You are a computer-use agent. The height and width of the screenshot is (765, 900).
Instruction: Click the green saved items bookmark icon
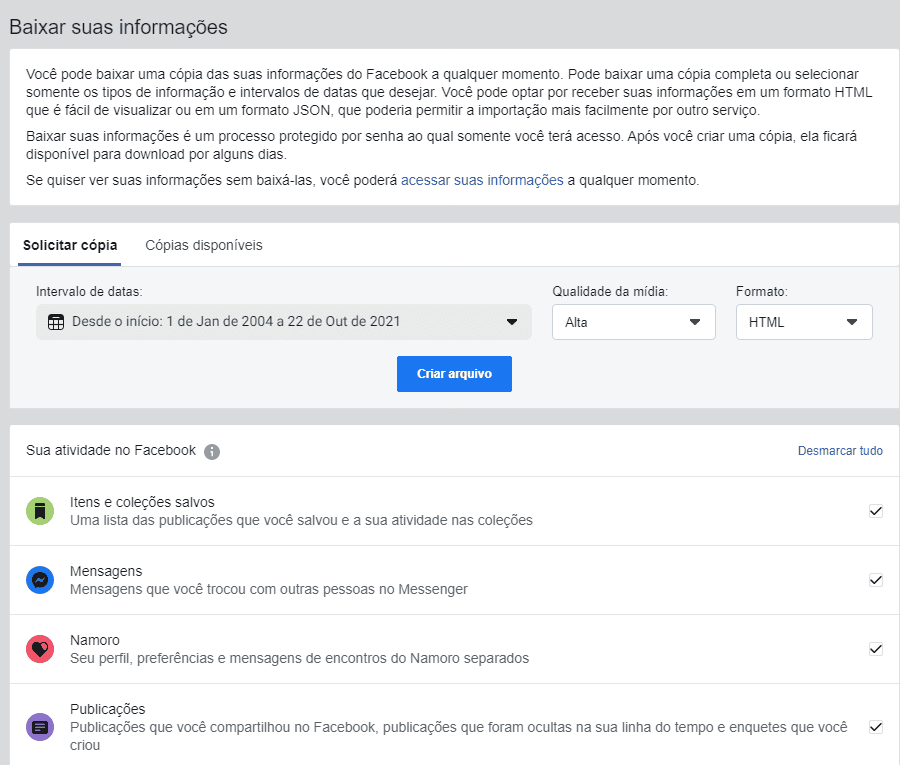[40, 511]
